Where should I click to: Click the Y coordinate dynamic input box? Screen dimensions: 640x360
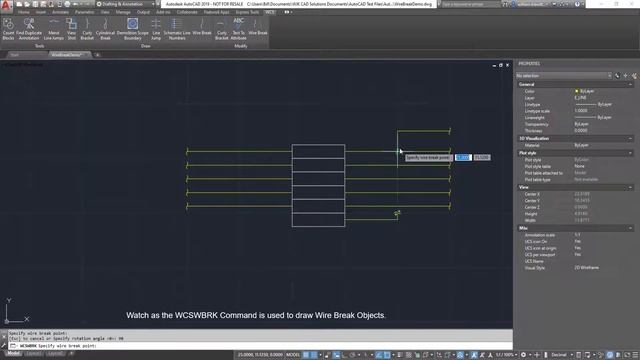(482, 158)
